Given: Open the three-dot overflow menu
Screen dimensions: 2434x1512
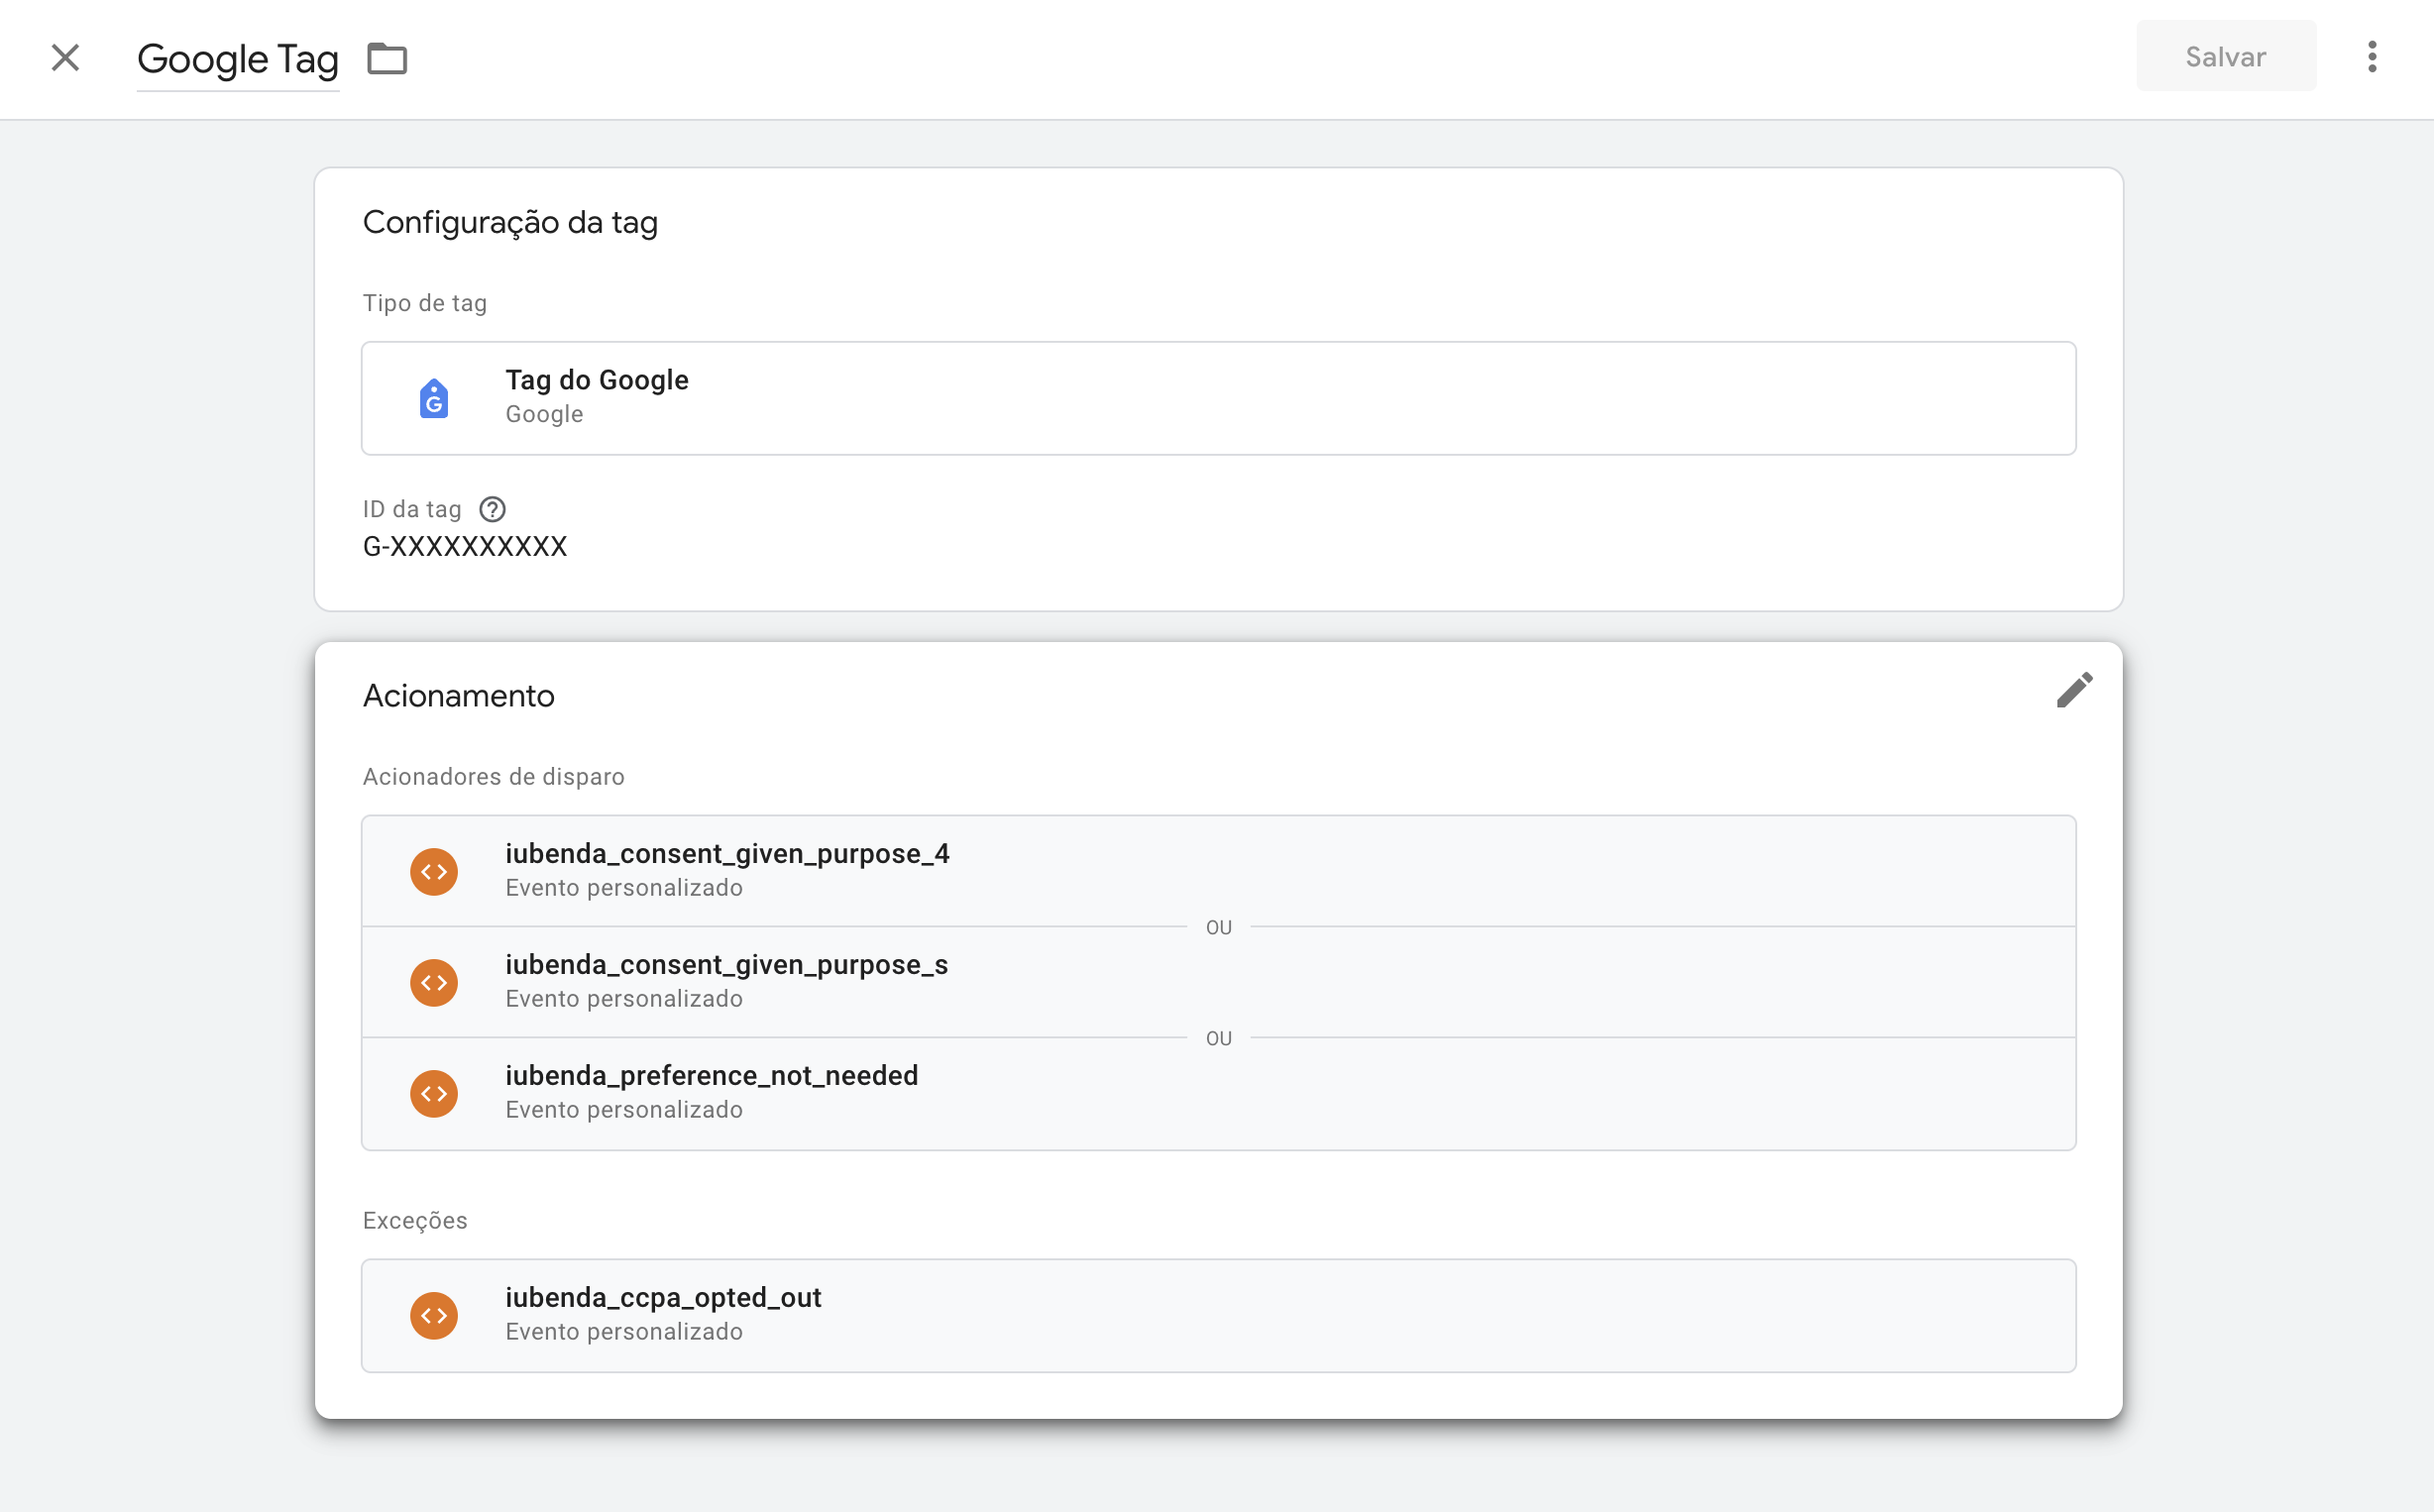Looking at the screenshot, I should (2372, 58).
